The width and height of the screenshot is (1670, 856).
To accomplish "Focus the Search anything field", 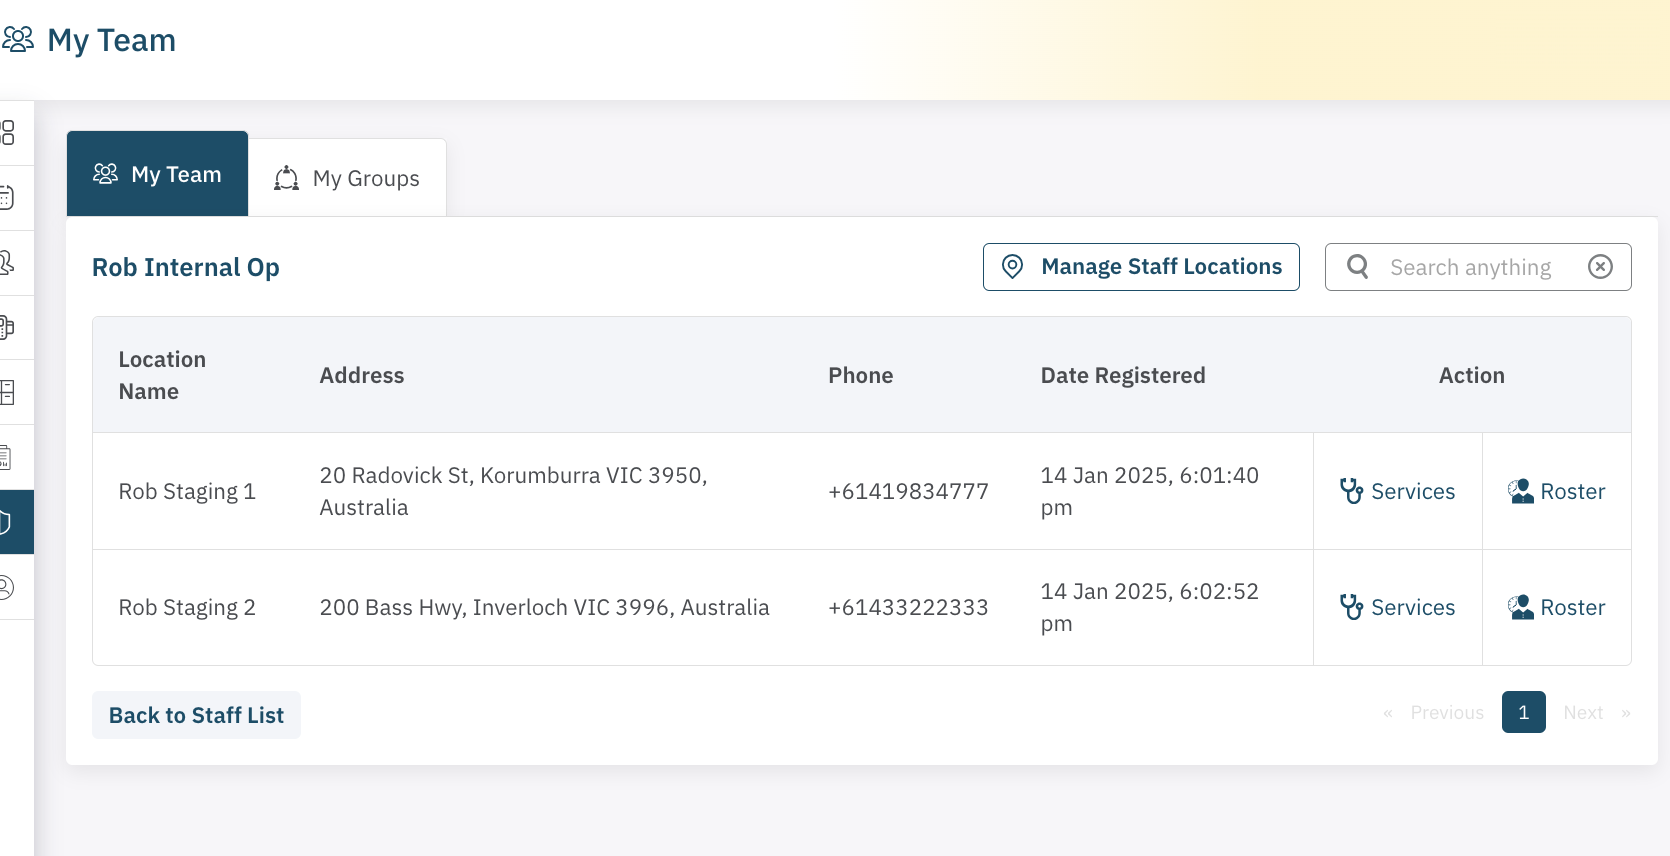I will pos(1470,267).
